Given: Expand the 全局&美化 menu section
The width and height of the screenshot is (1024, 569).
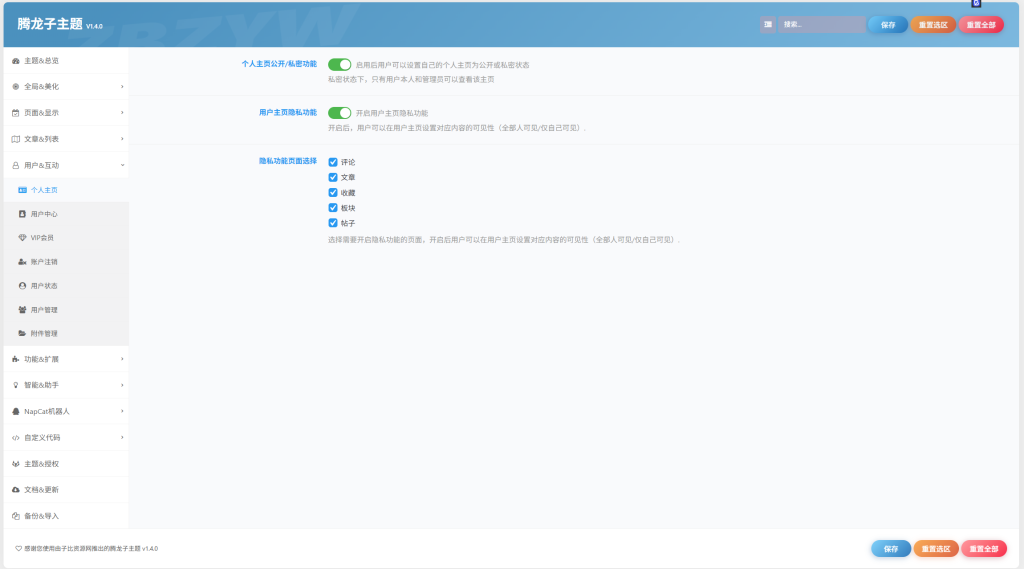Looking at the screenshot, I should click(66, 86).
